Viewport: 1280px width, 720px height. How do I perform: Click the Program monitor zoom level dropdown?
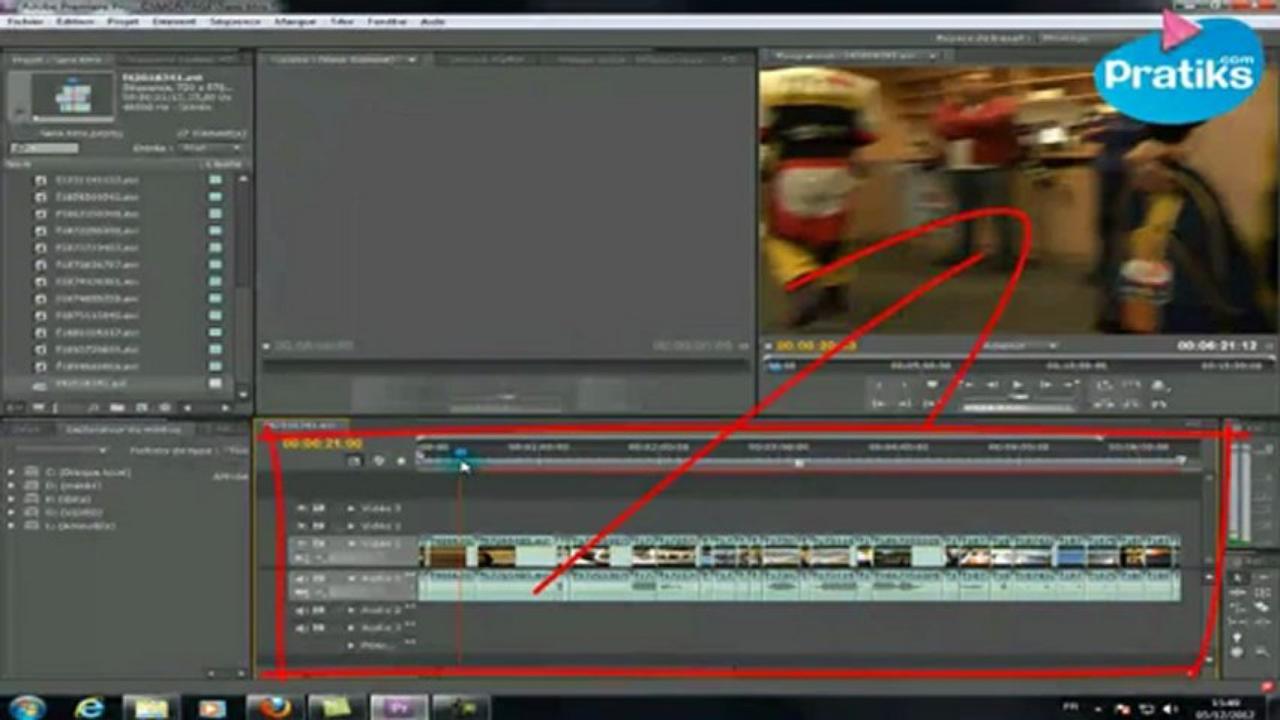[1018, 346]
